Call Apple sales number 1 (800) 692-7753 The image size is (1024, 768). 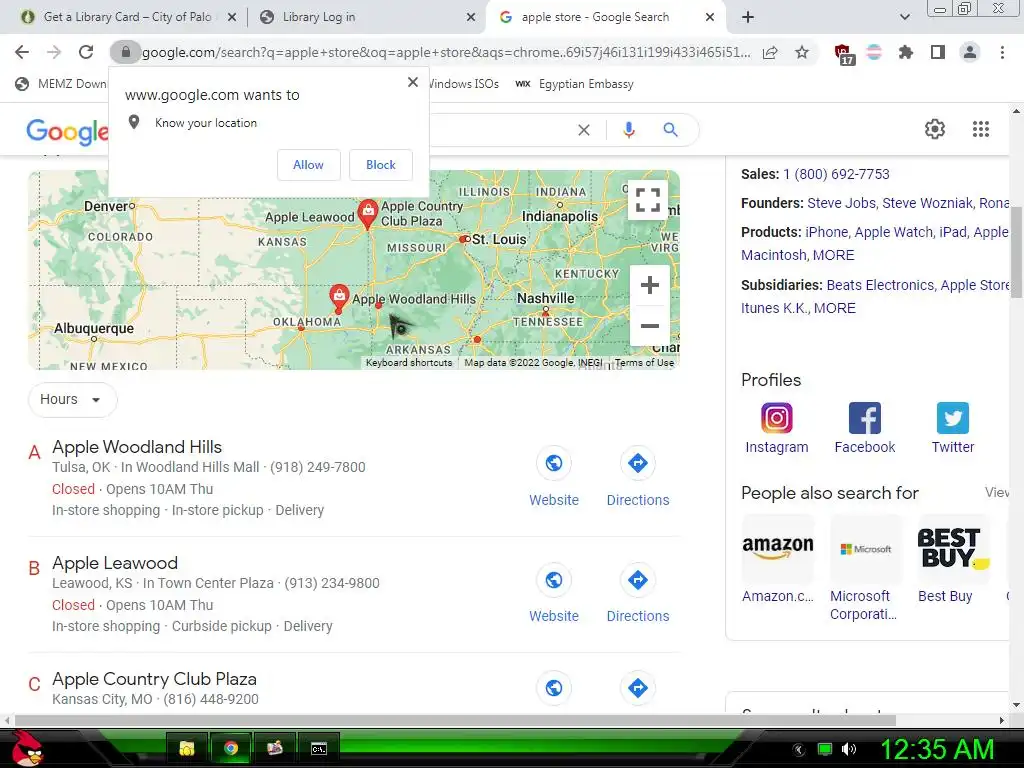pos(837,174)
